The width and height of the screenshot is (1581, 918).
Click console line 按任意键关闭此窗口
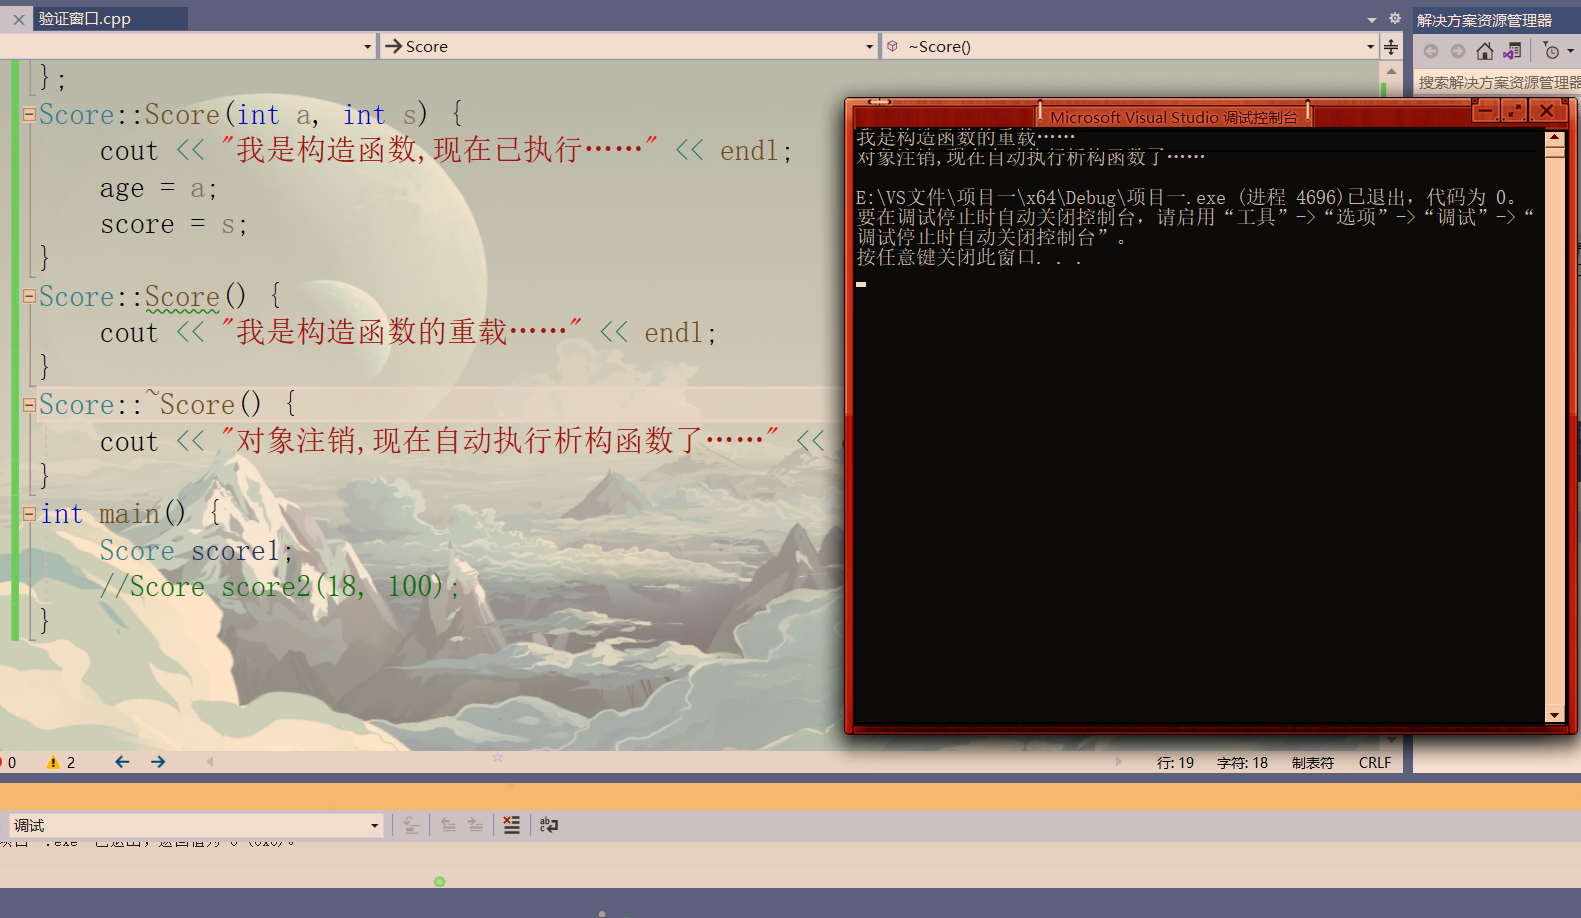[x=969, y=258]
